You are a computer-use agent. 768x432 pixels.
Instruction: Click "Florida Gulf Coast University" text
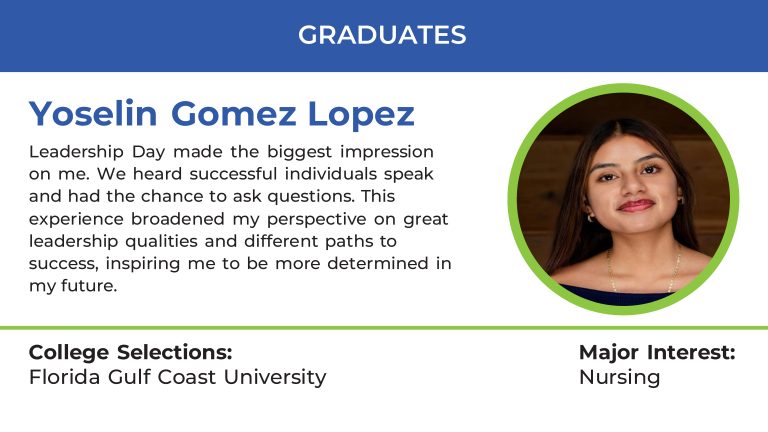pyautogui.click(x=178, y=377)
